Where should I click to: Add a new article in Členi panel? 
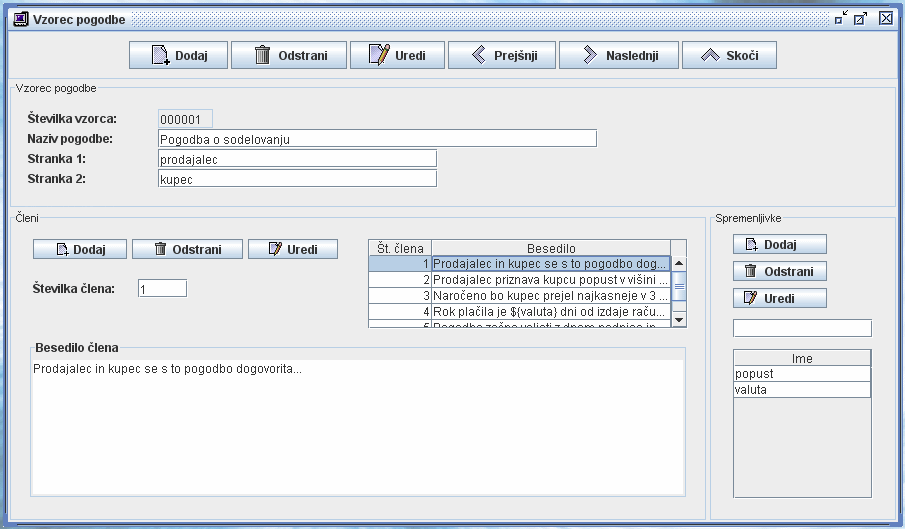(78, 249)
